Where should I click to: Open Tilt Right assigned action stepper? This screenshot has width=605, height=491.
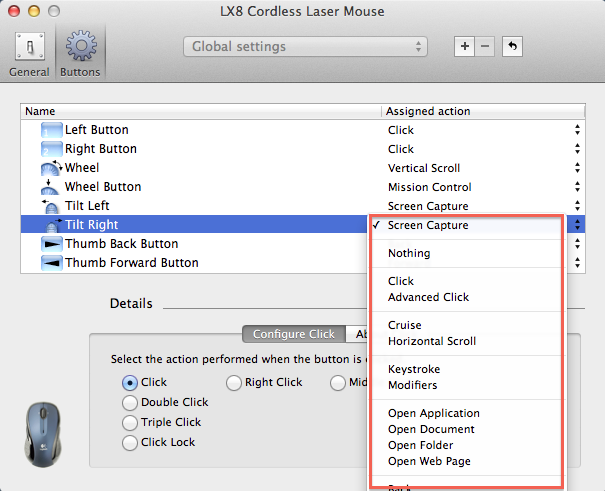[x=577, y=224]
